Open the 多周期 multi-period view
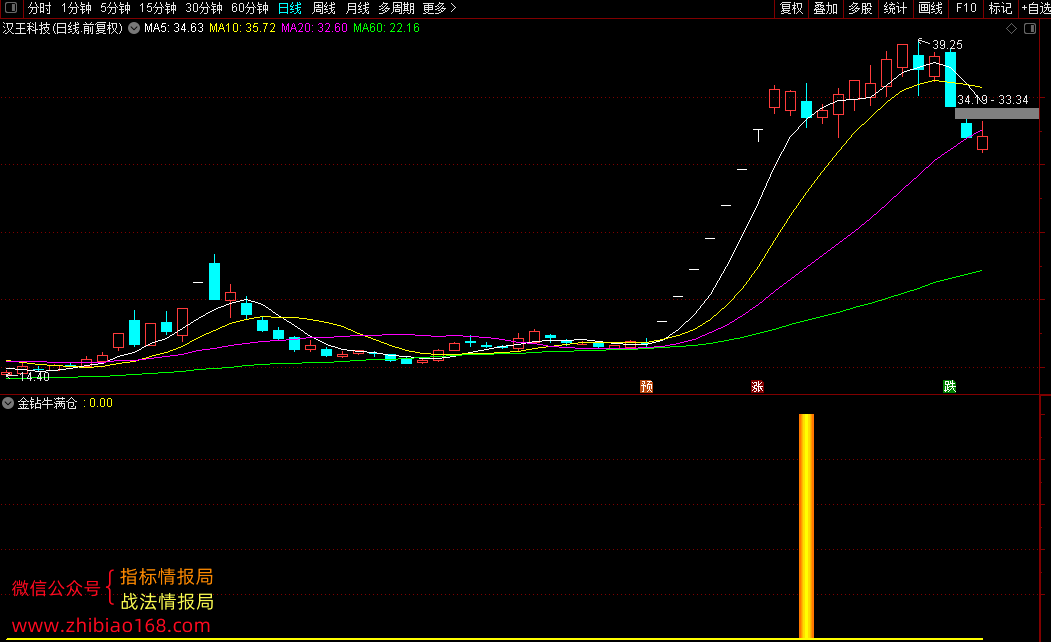Screen dimensions: 1051x642 click(396, 8)
